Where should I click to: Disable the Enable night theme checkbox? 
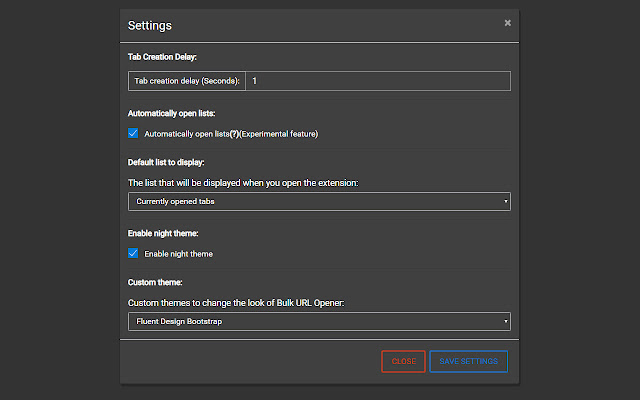133,253
